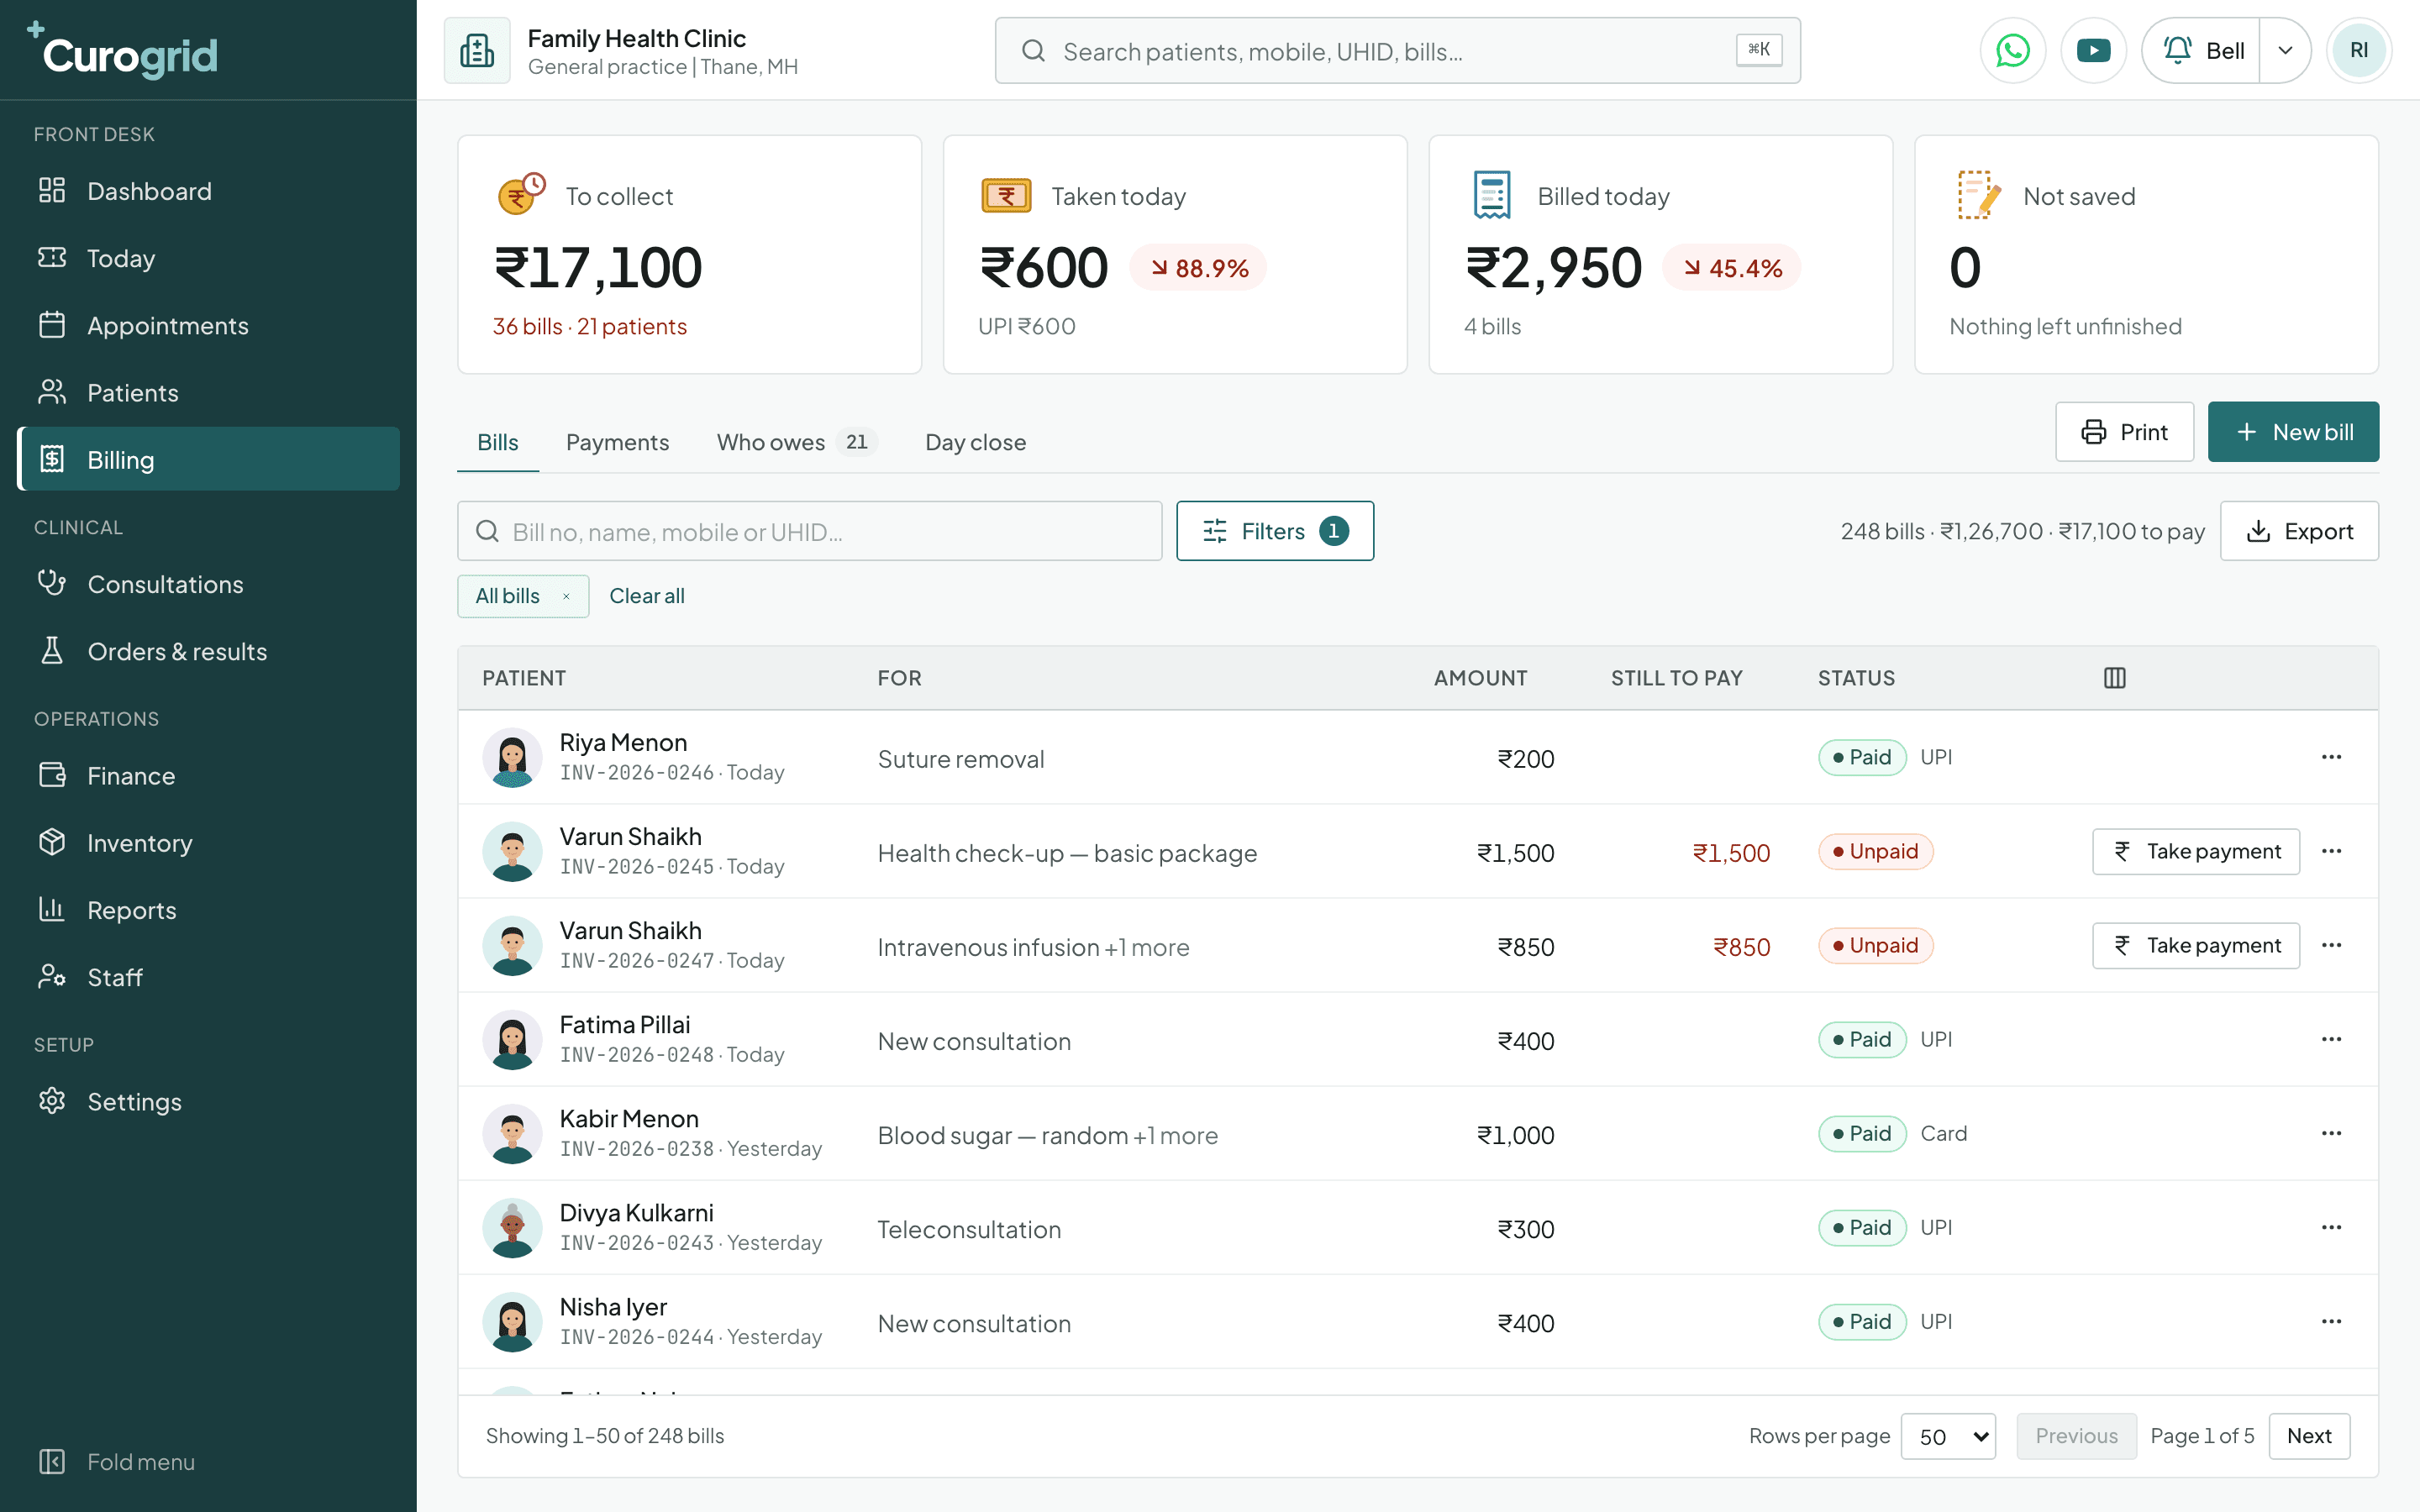
Task: Open Consultations in sidebar
Action: pyautogui.click(x=208, y=584)
